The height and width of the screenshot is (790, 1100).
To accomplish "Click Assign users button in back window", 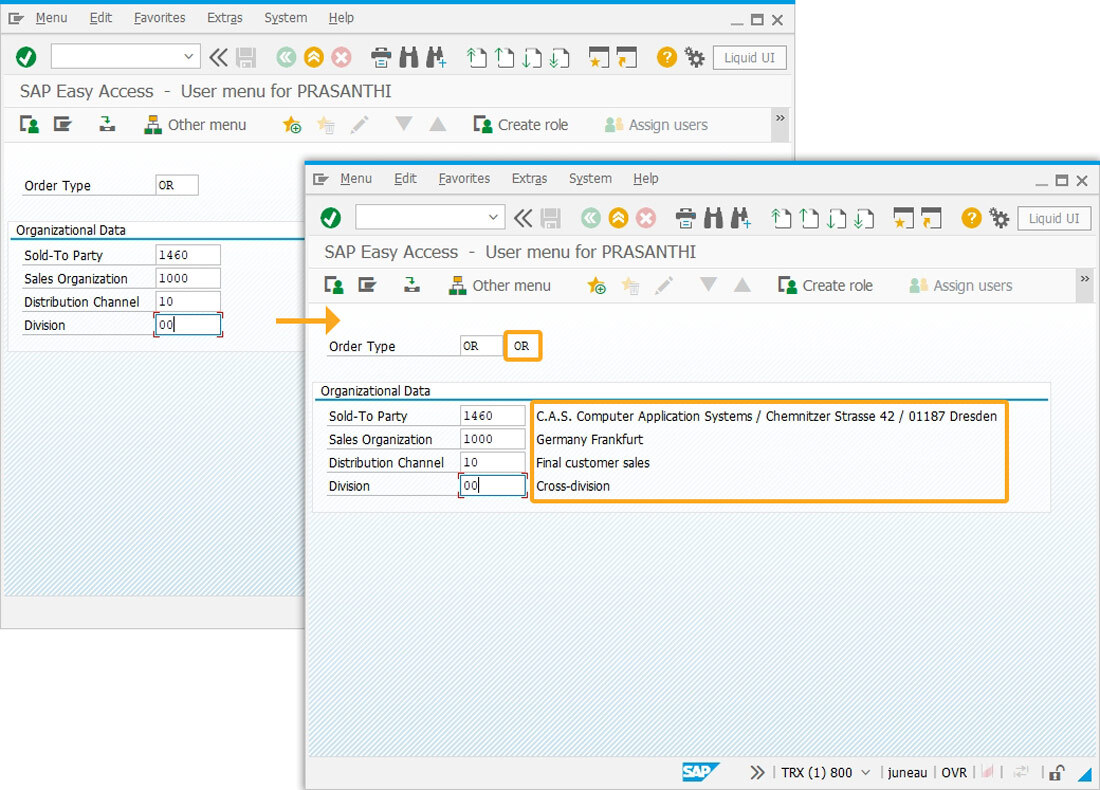I will point(656,125).
